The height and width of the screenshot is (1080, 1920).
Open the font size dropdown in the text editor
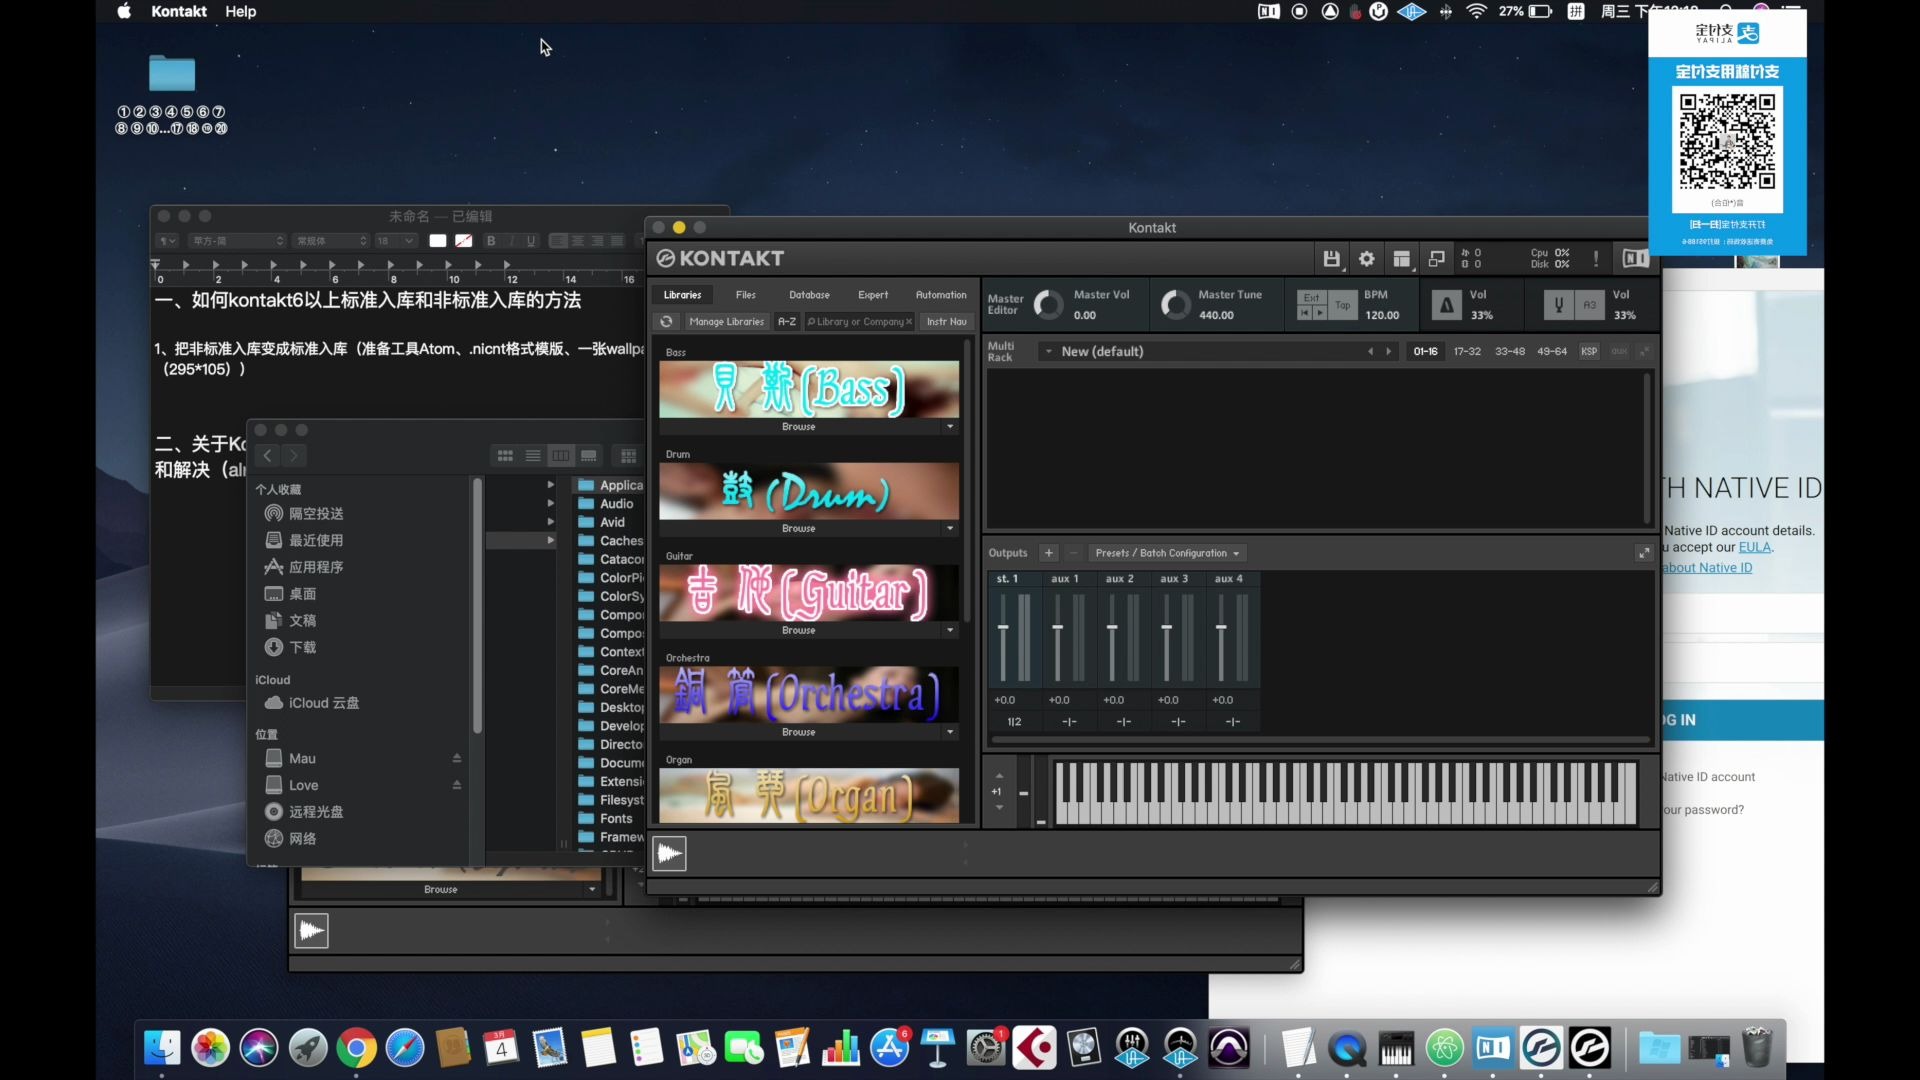pos(395,241)
